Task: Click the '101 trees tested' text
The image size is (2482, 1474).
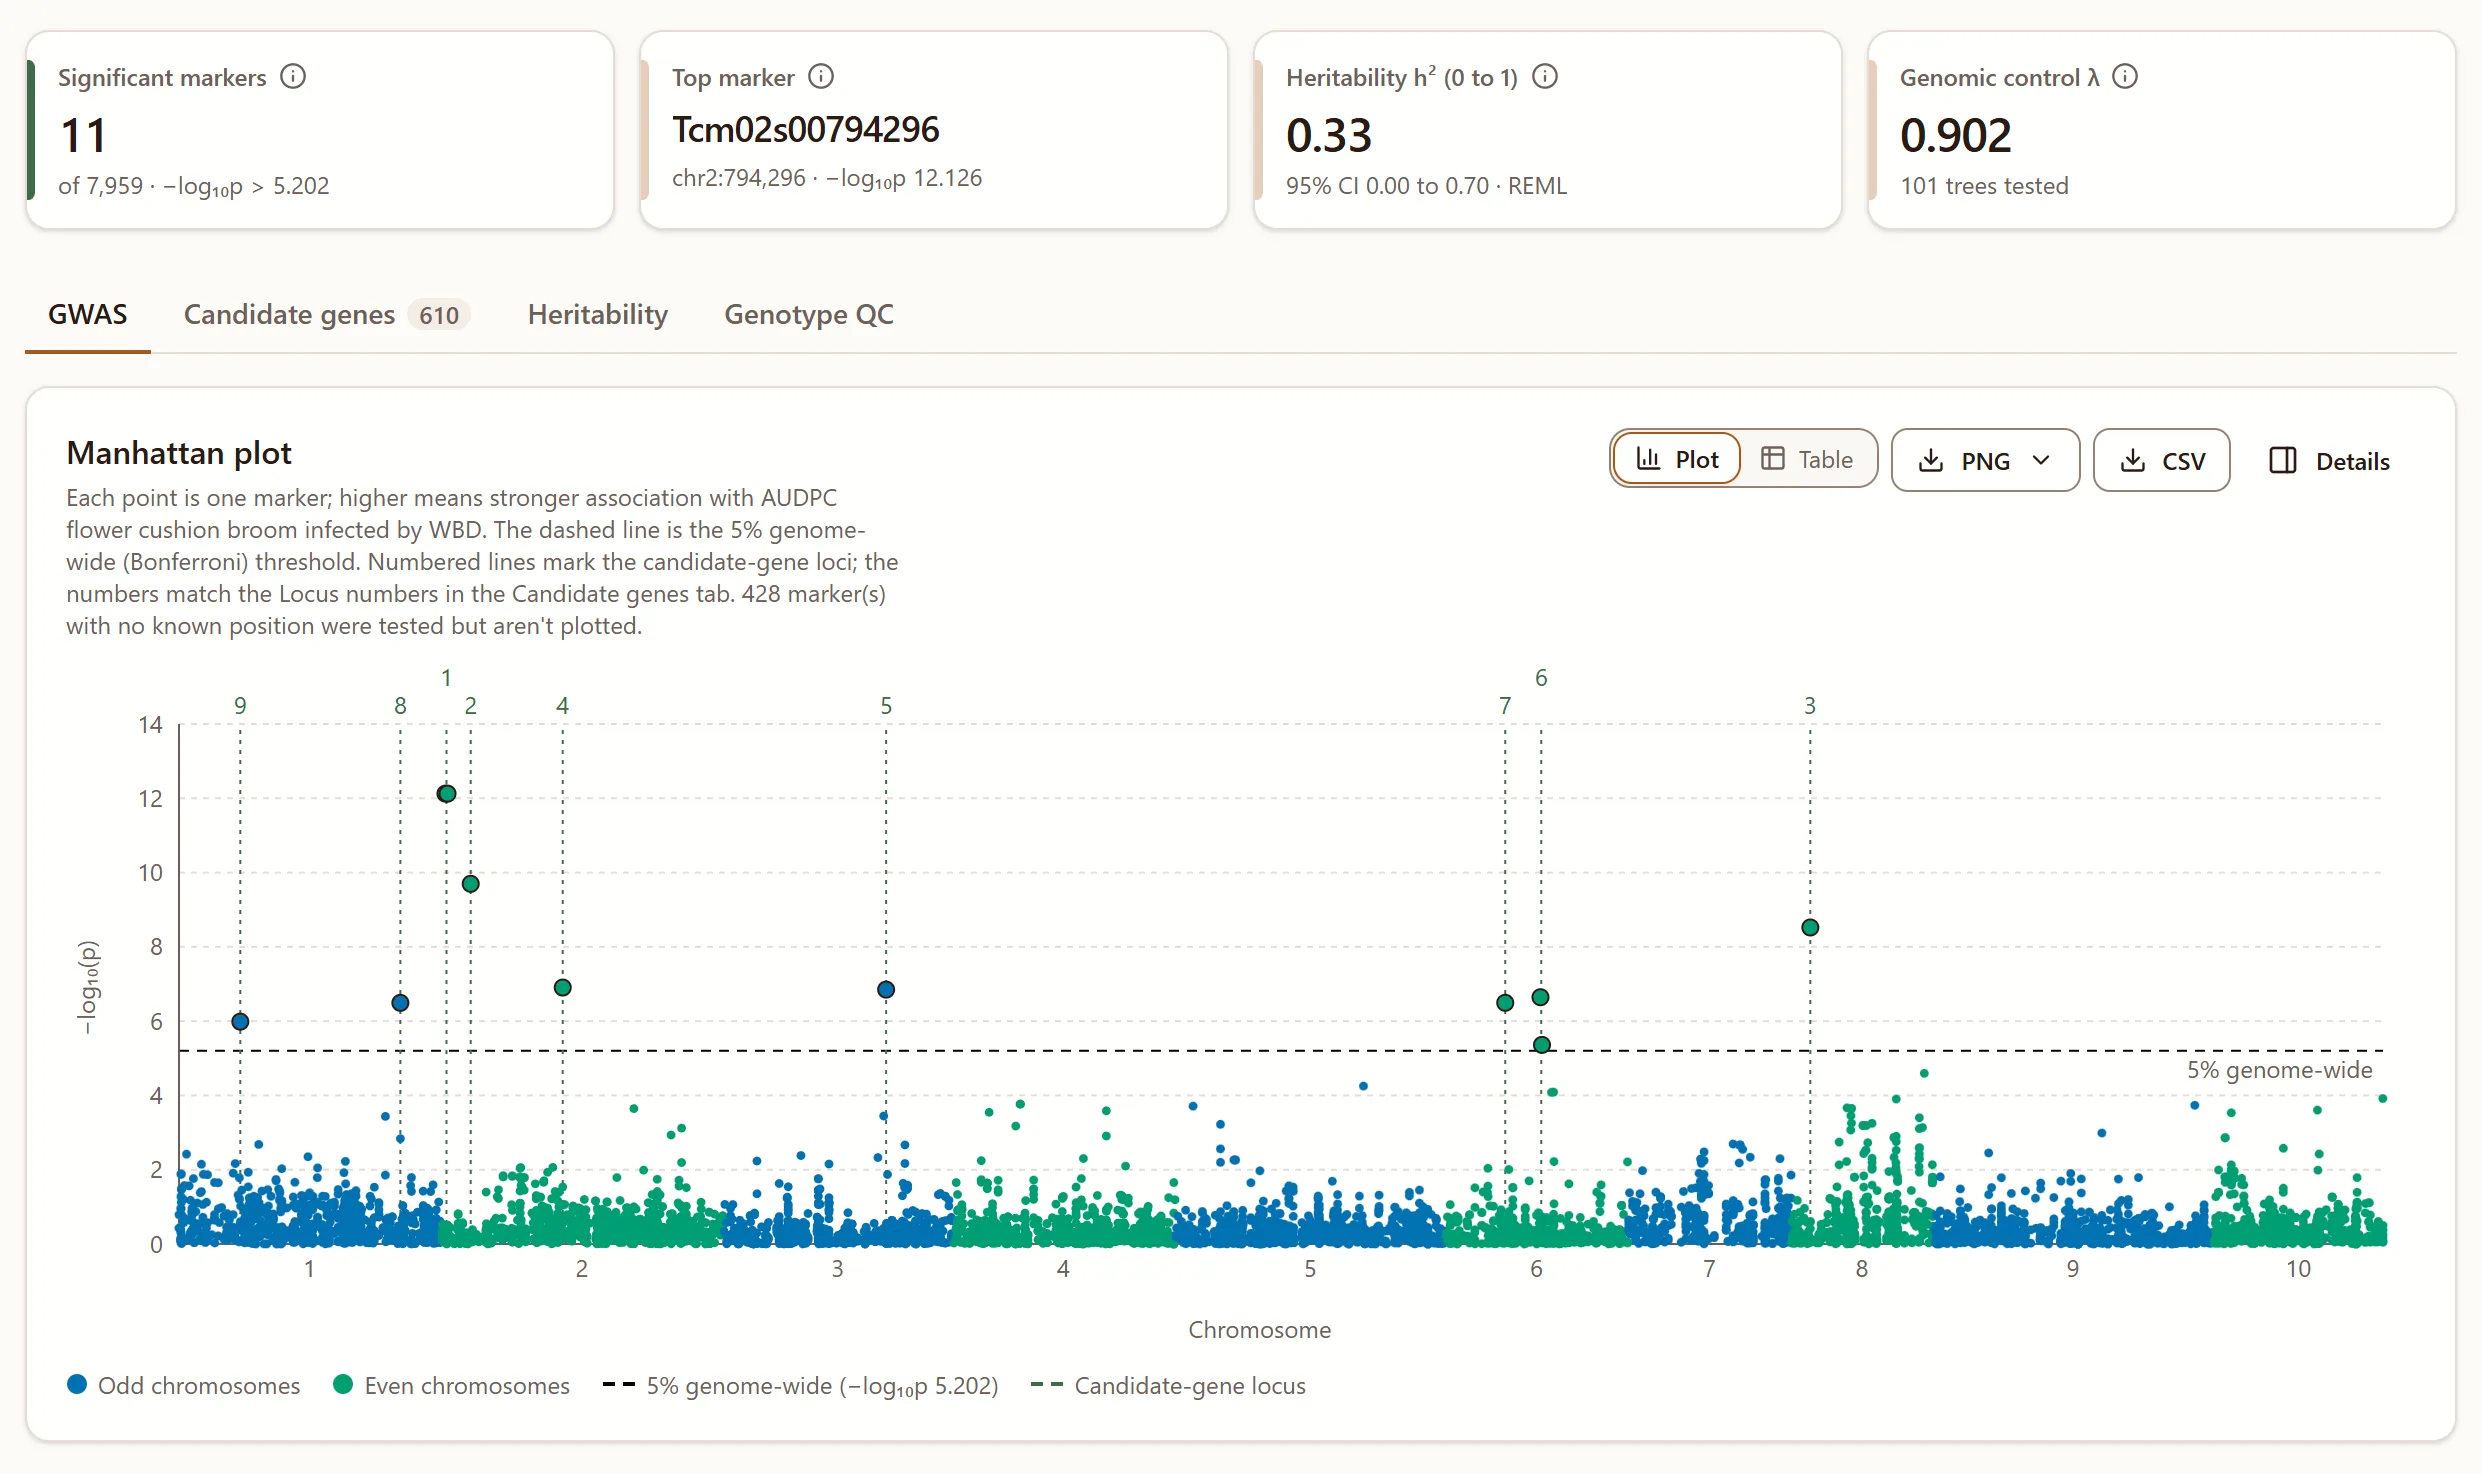Action: 1984,186
